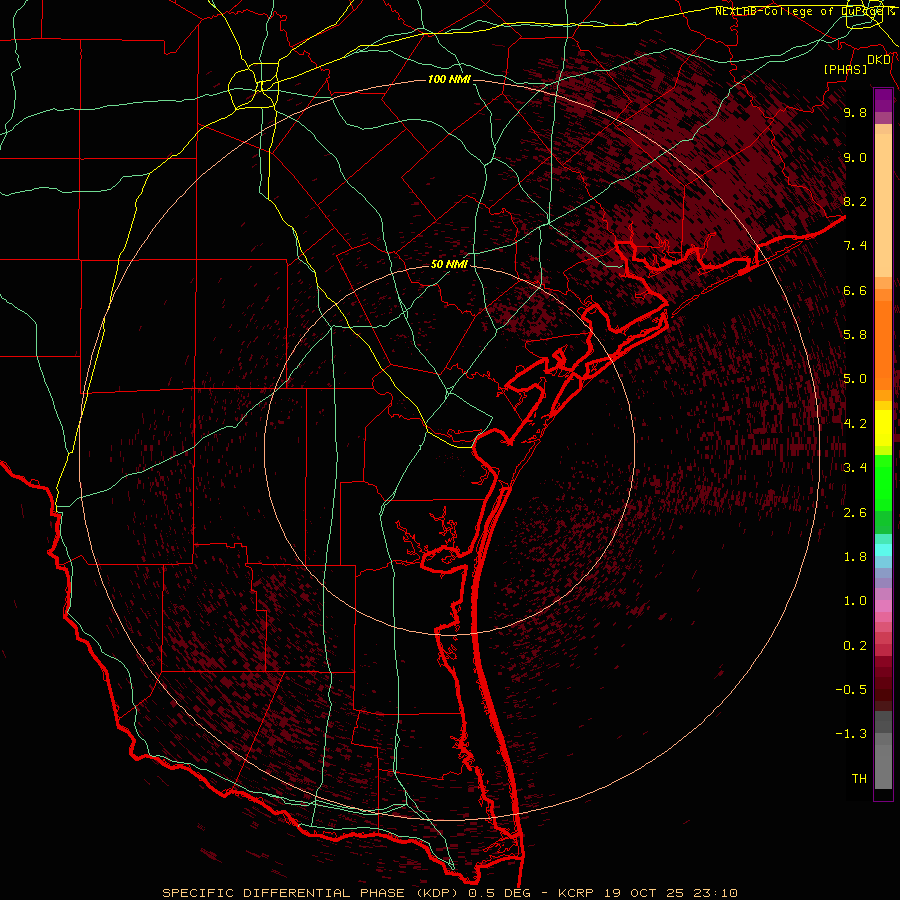Click the 3.4 value on the color scale

pyautogui.click(x=855, y=468)
